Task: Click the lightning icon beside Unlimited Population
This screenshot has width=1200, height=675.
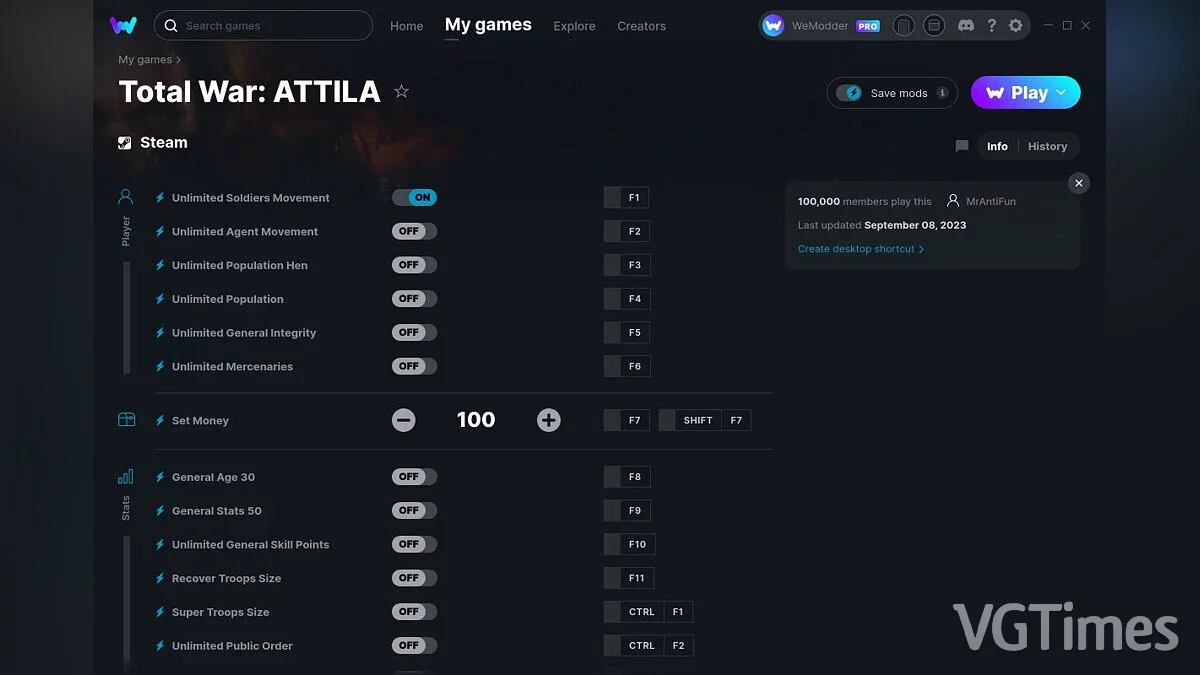Action: pos(160,298)
